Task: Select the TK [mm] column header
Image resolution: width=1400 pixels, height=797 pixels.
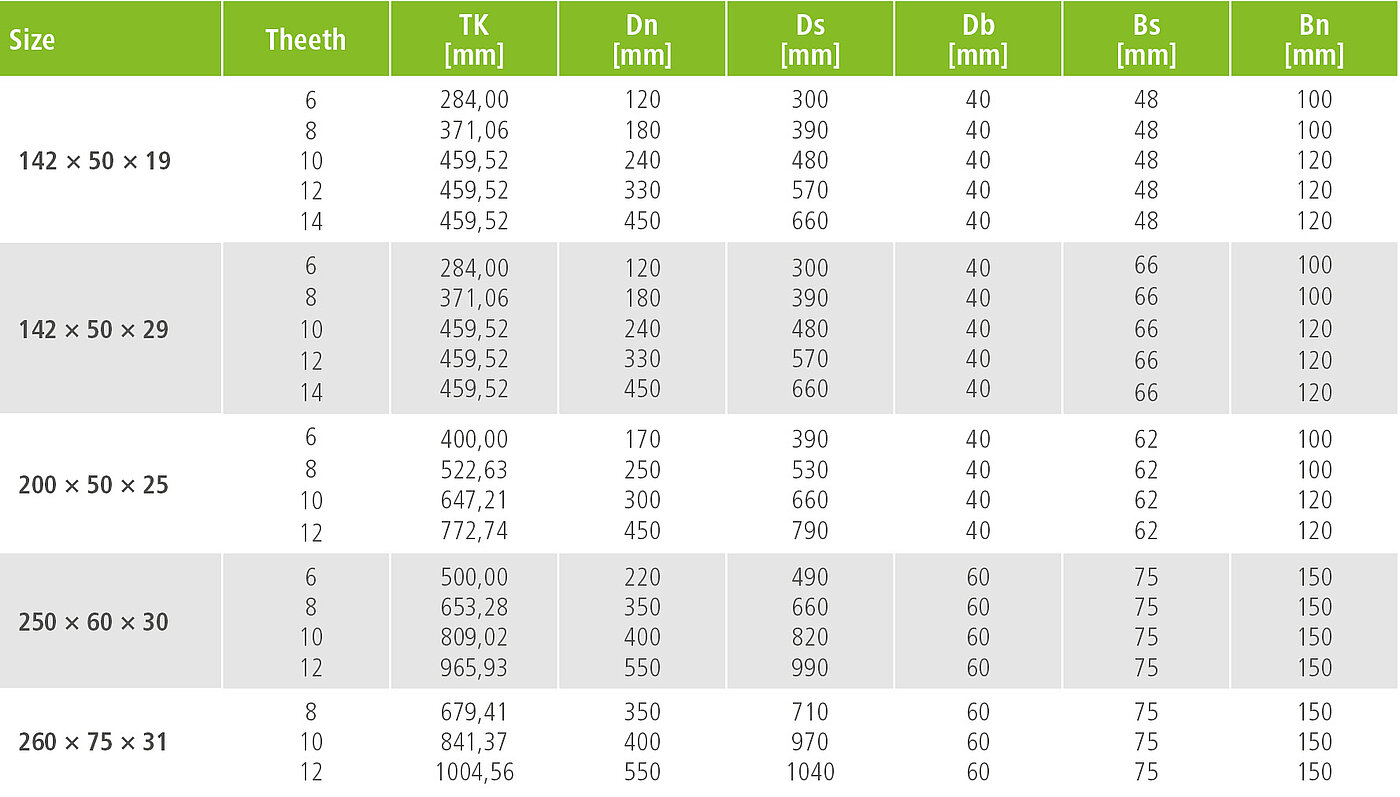Action: pyautogui.click(x=473, y=40)
